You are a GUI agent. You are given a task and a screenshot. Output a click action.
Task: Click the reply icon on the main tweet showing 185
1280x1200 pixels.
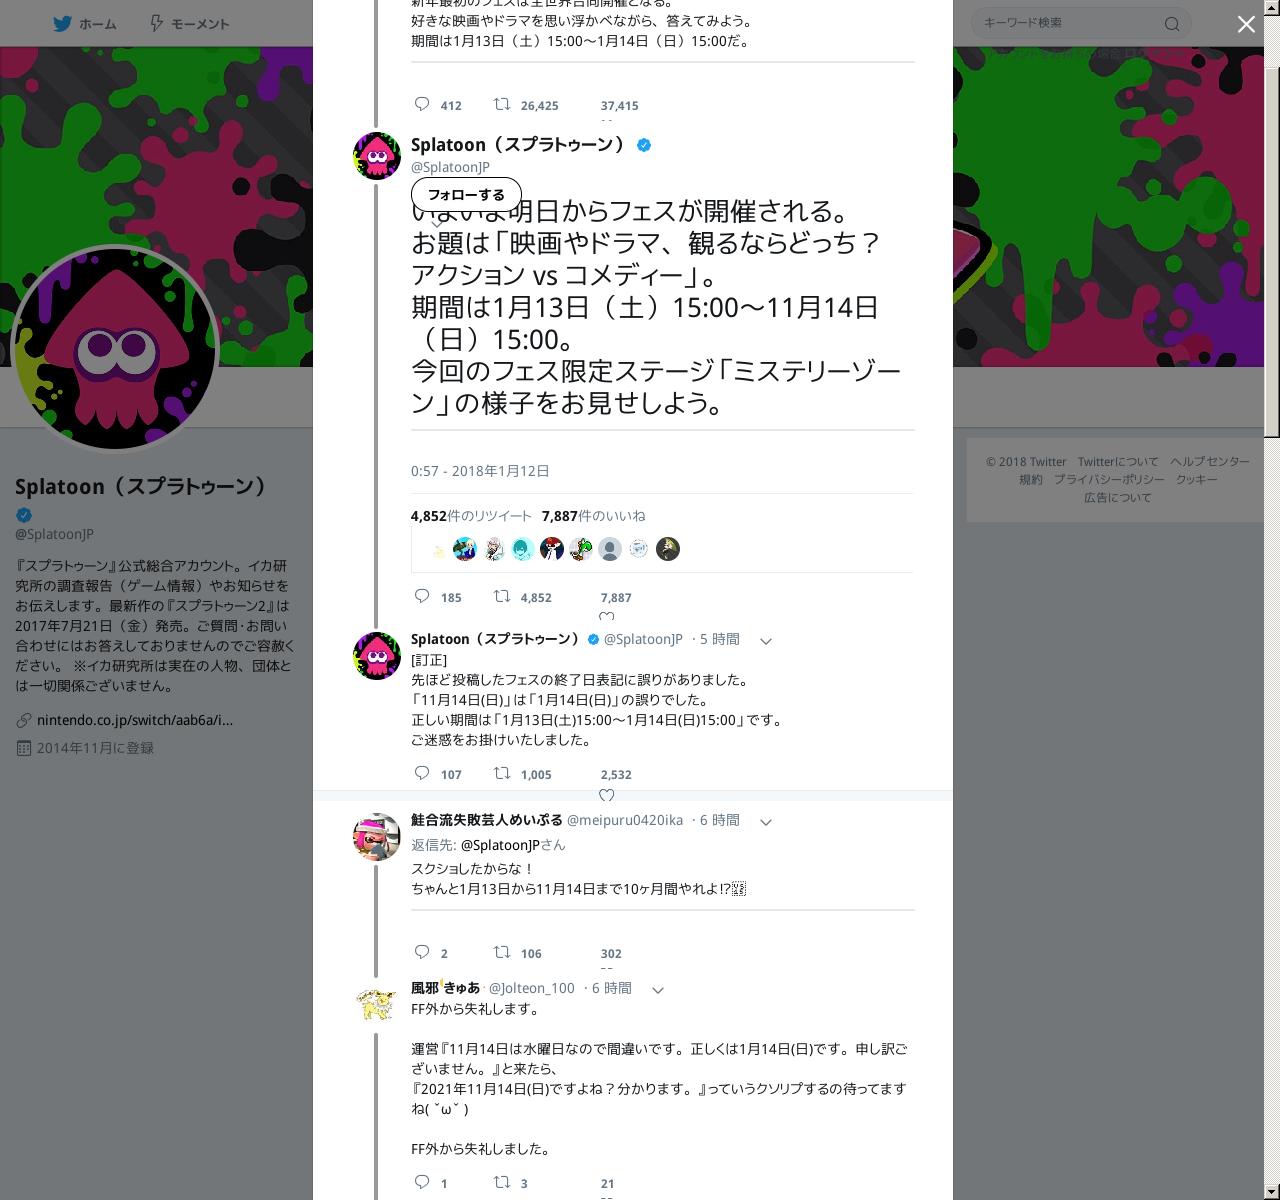pyautogui.click(x=422, y=596)
